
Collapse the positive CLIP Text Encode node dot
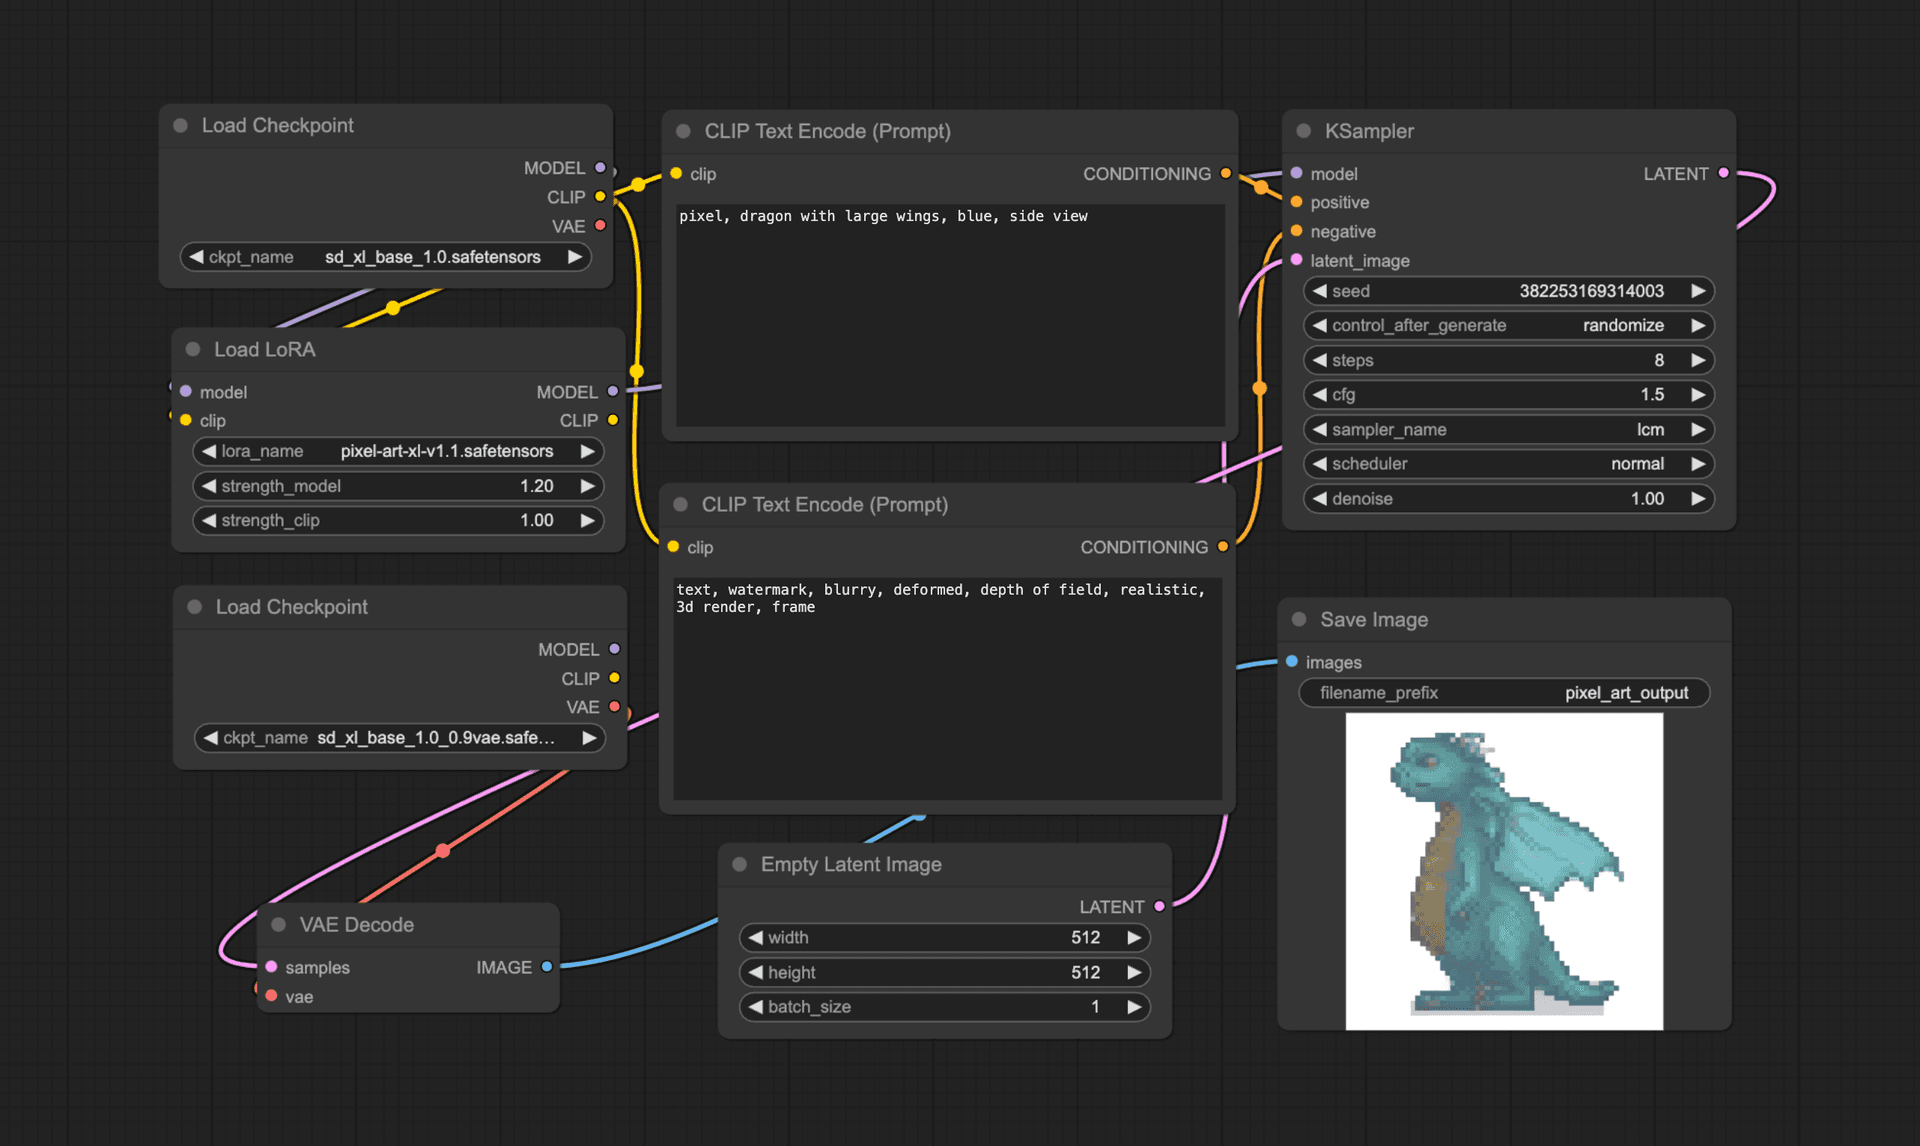(x=684, y=131)
